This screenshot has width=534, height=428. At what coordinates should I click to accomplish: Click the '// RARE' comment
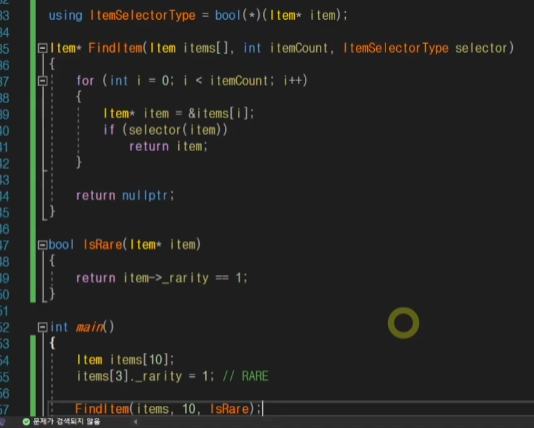[245, 376]
